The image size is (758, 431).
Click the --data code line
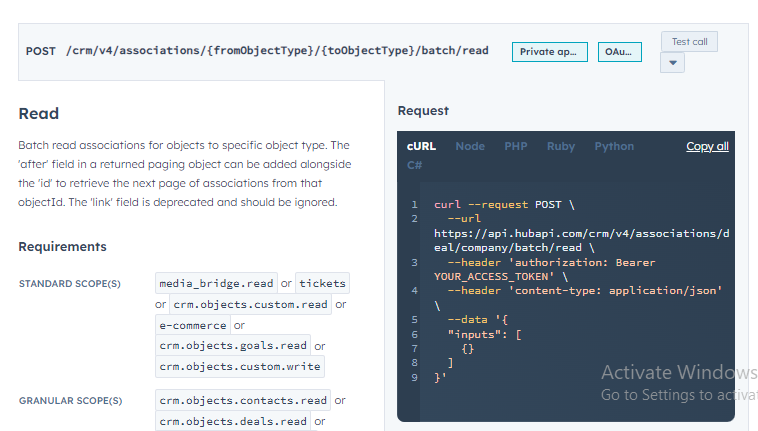477,319
